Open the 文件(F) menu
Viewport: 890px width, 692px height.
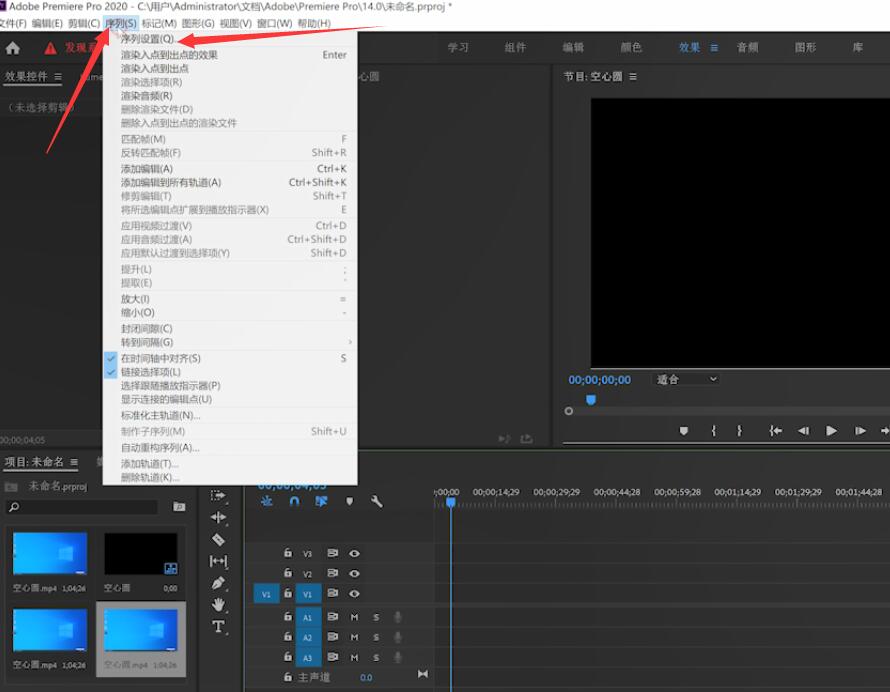pos(12,23)
